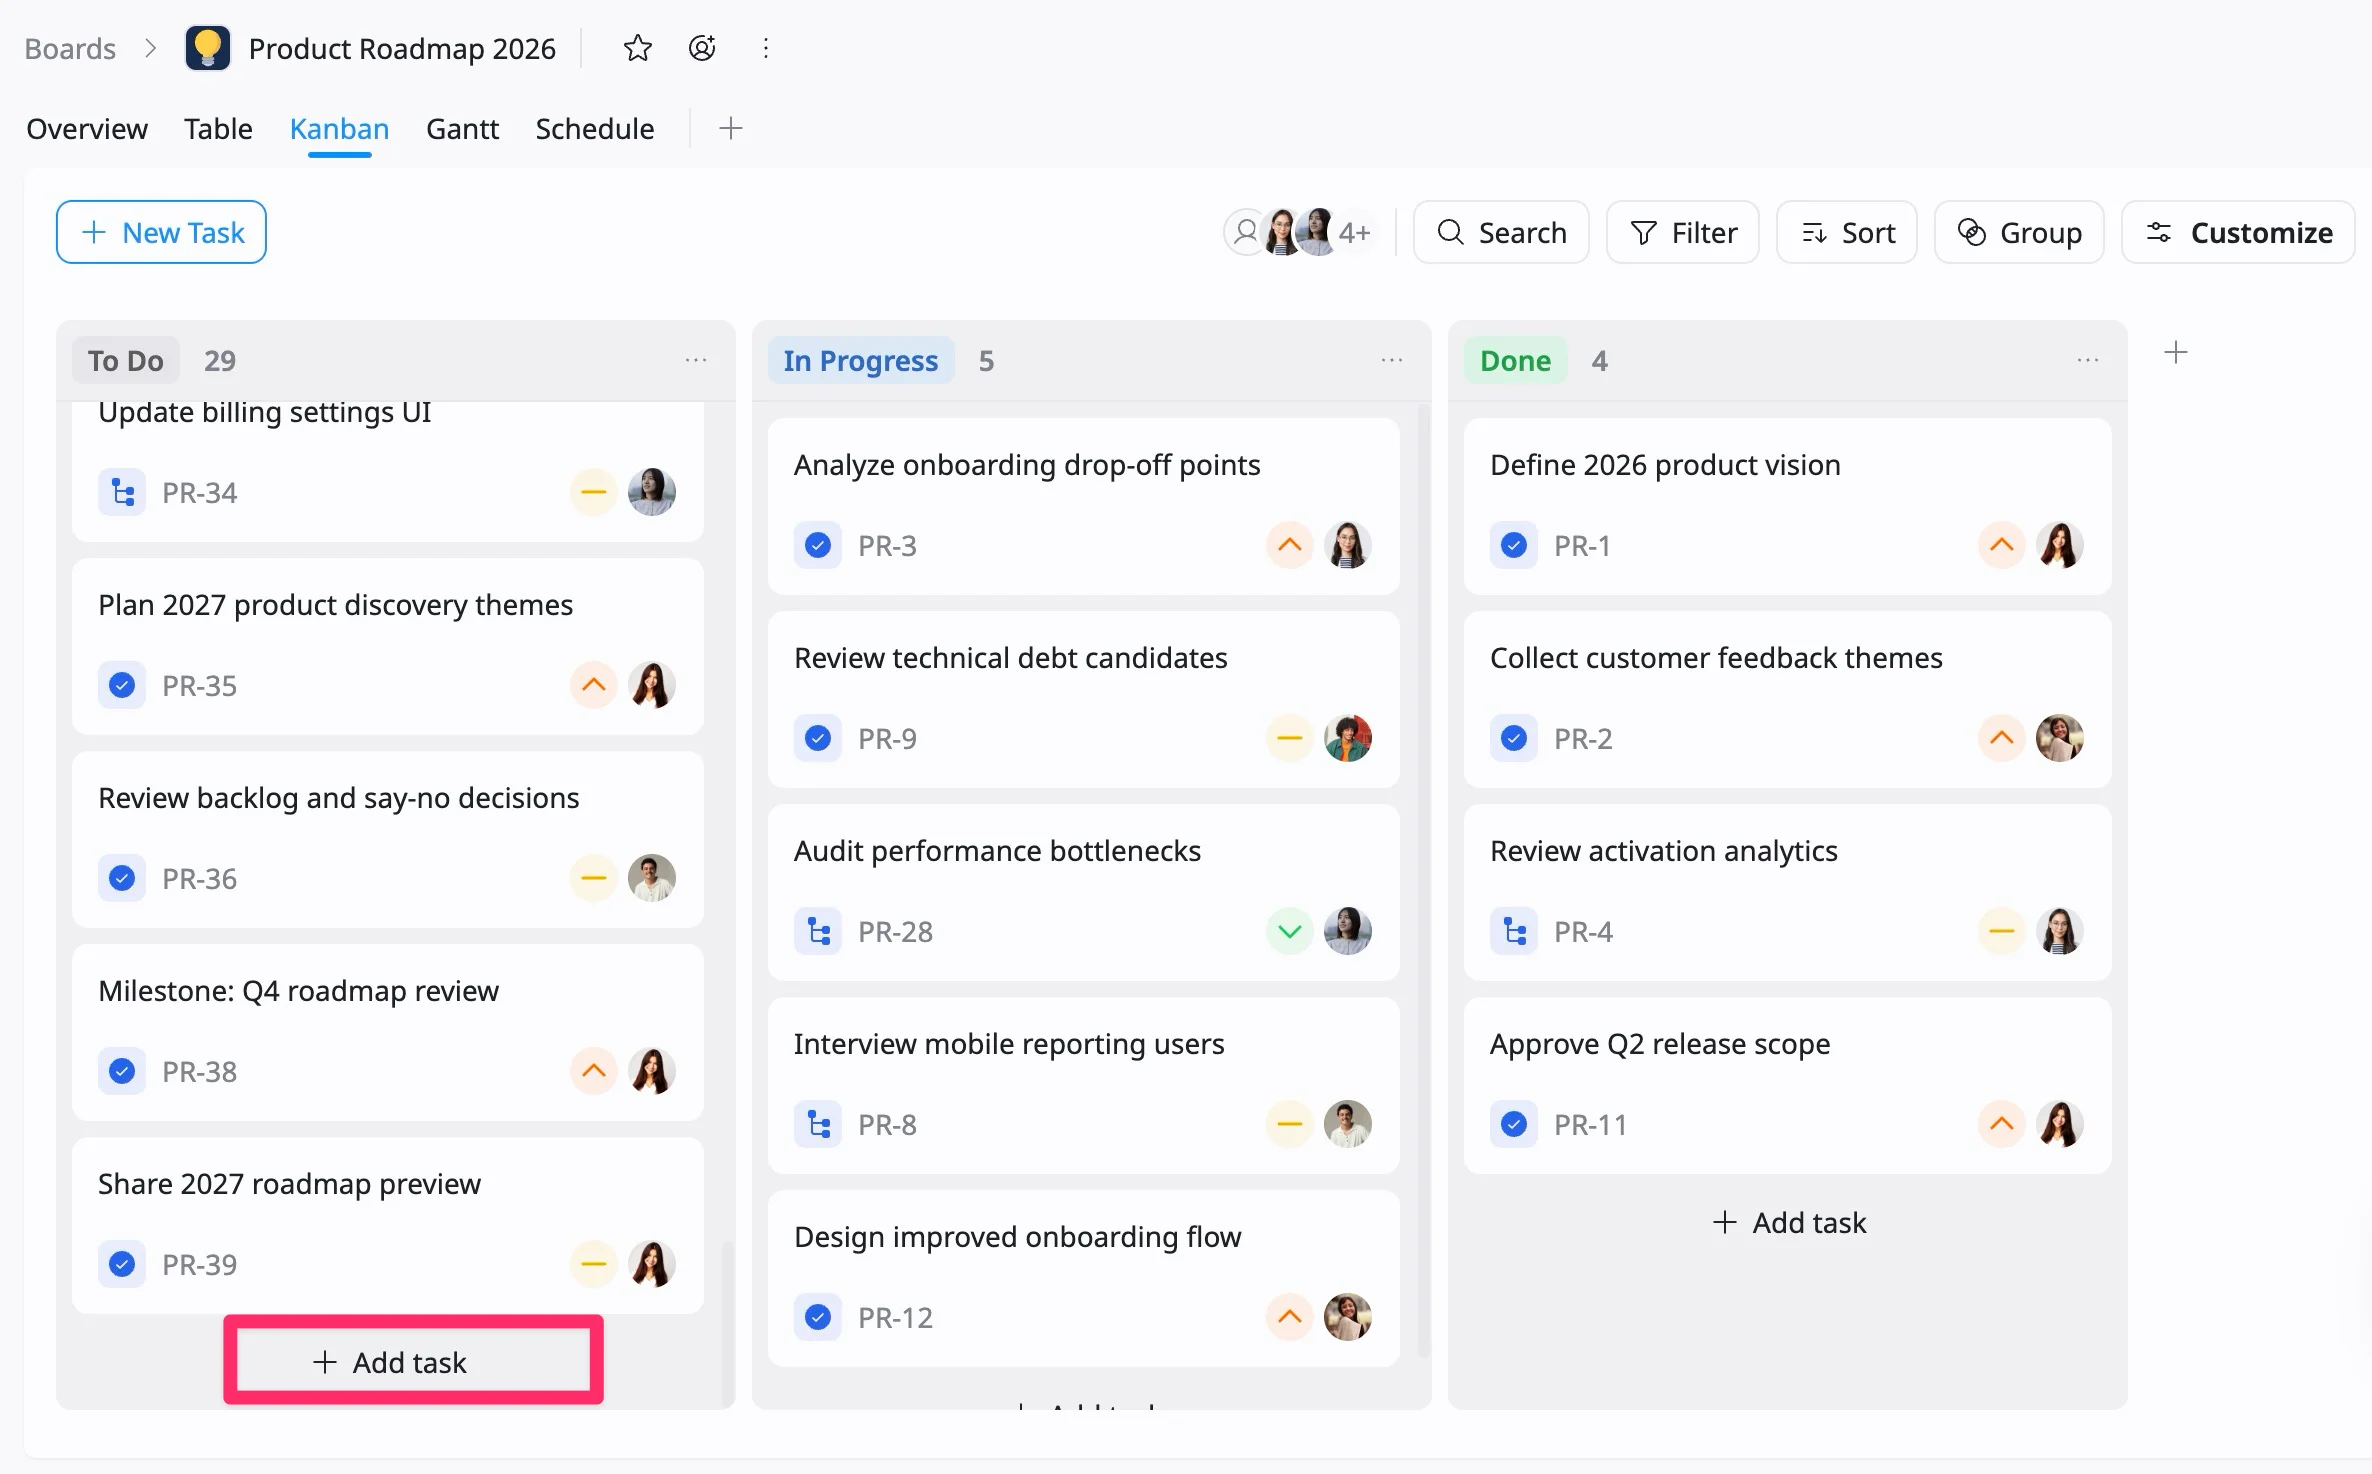Click the lightbulb Product Roadmap board icon

pyautogui.click(x=208, y=48)
